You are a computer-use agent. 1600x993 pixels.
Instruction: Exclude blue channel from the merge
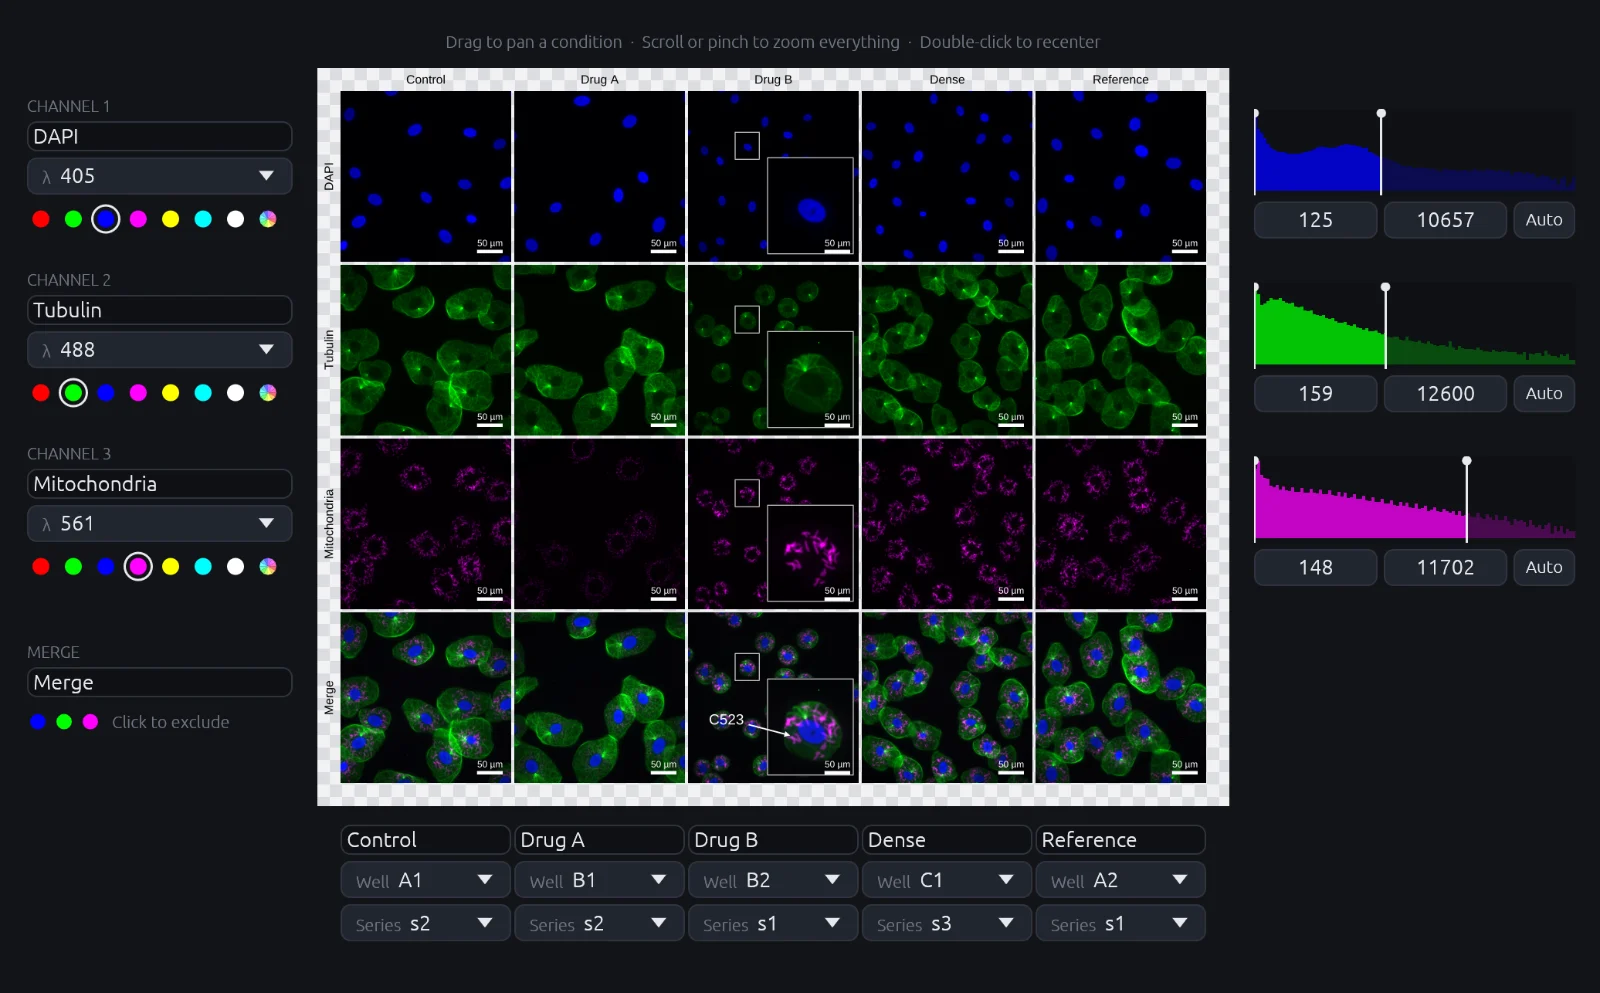pos(38,722)
